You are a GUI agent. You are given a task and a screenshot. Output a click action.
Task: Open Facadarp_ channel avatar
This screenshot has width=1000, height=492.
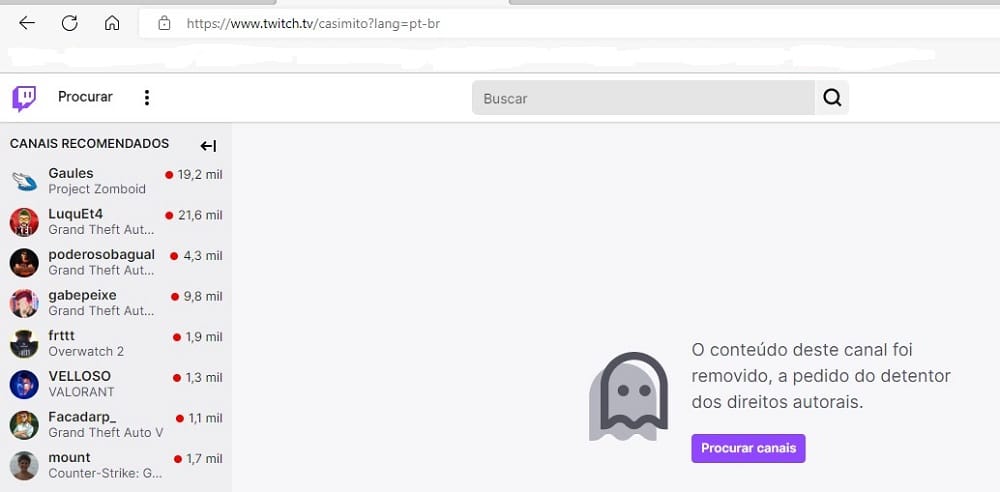pos(24,425)
